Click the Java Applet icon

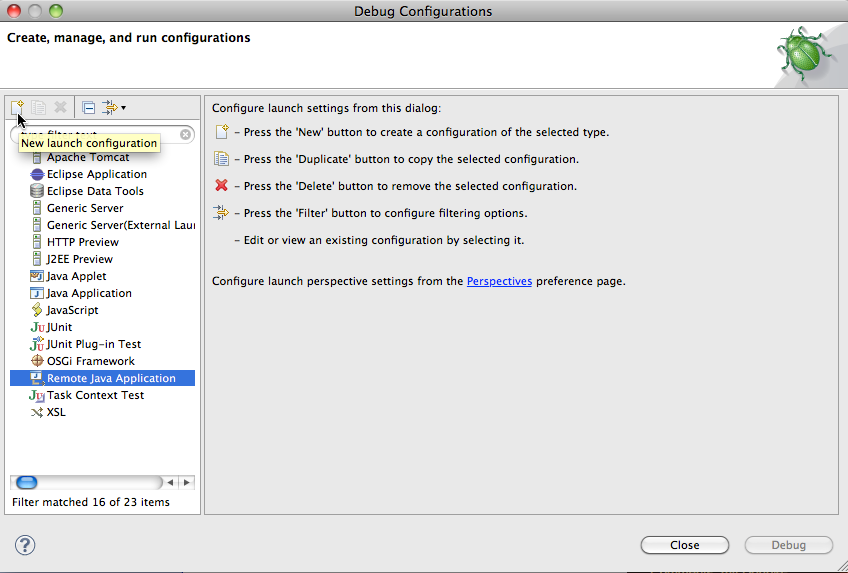[37, 276]
